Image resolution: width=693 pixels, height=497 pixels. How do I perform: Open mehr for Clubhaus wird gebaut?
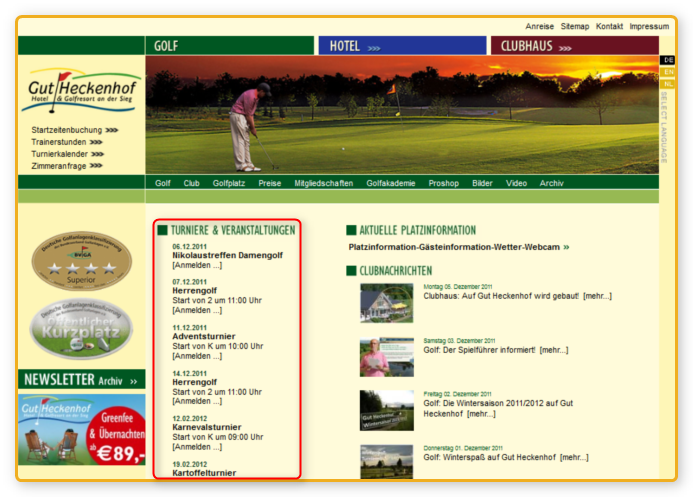click(598, 296)
